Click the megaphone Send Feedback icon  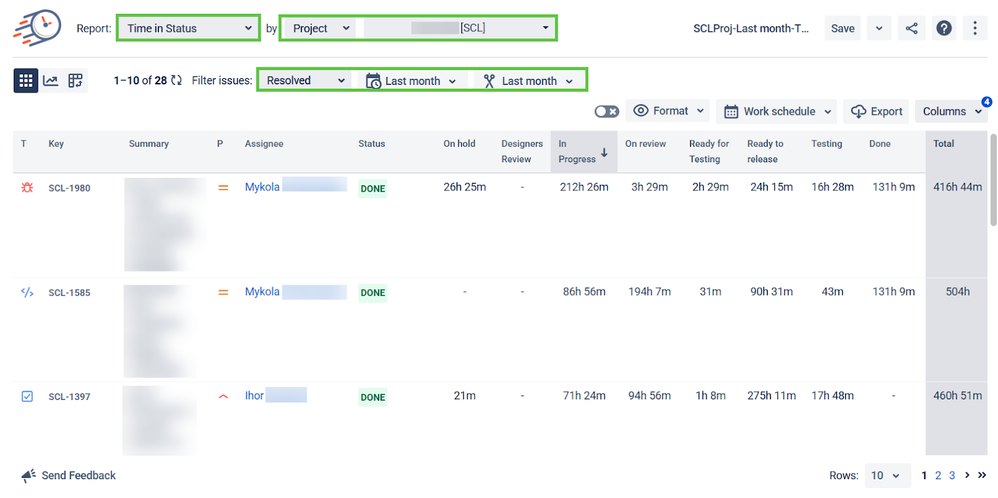click(x=28, y=476)
